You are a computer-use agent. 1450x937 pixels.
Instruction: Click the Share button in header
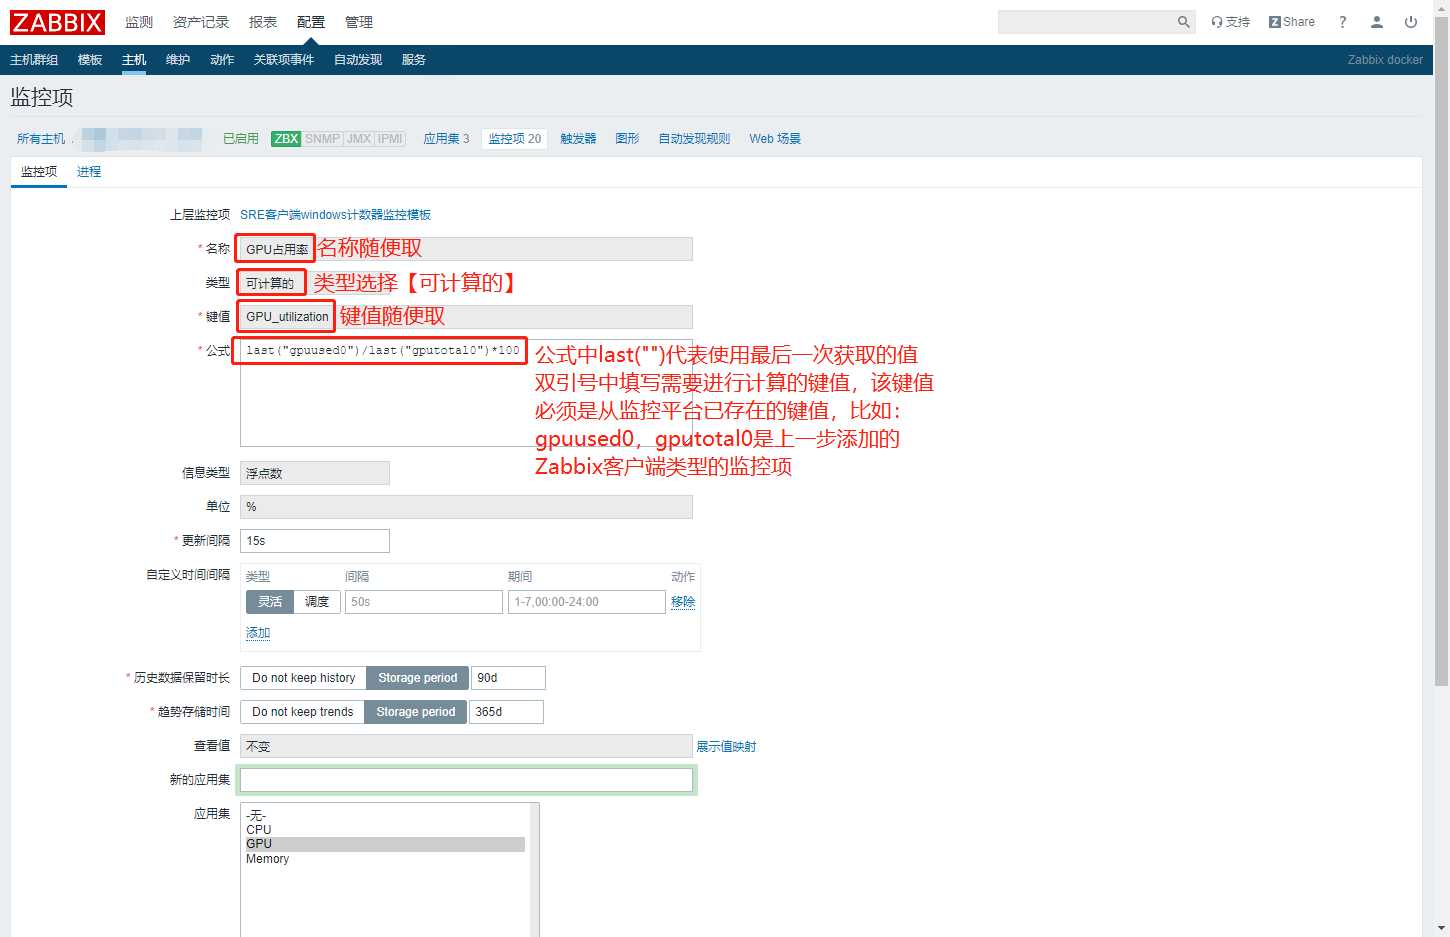(x=1292, y=22)
